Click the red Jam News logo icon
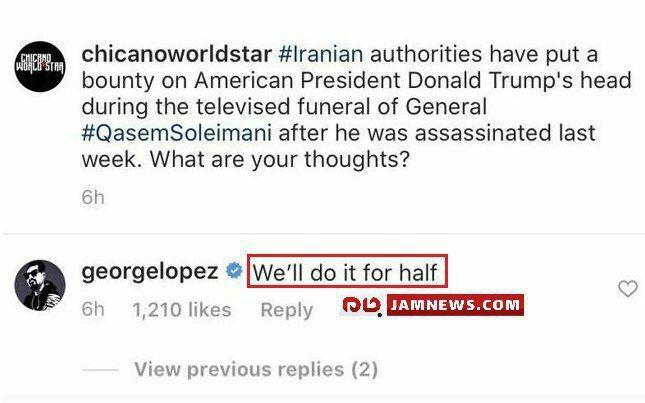Viewport: 645px width, 403px height. pos(362,305)
